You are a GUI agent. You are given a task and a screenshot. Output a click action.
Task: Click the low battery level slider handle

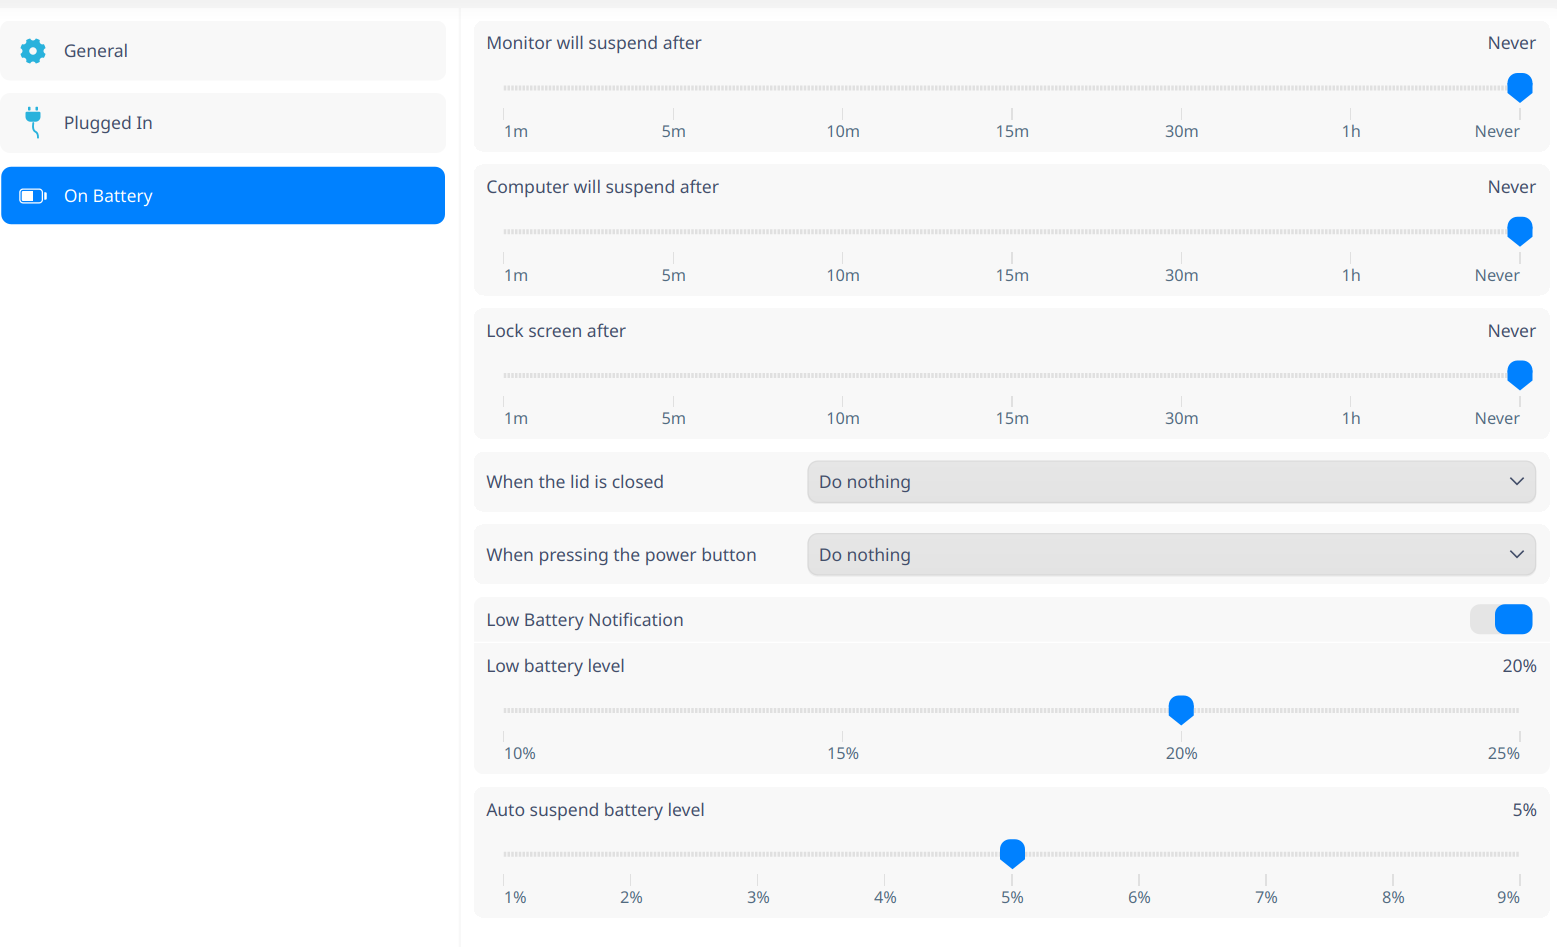pos(1181,709)
